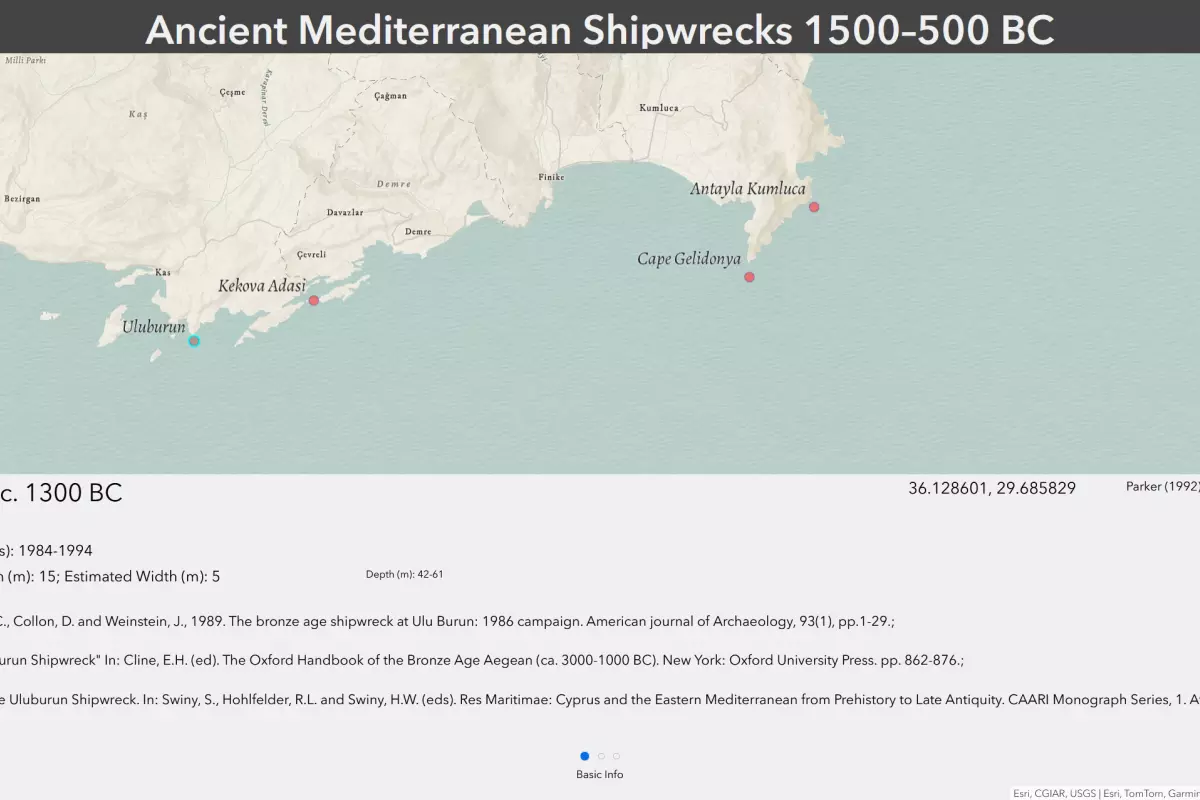Go to the third popup page dot
Screen dimensions: 1200x800
(x=616, y=756)
